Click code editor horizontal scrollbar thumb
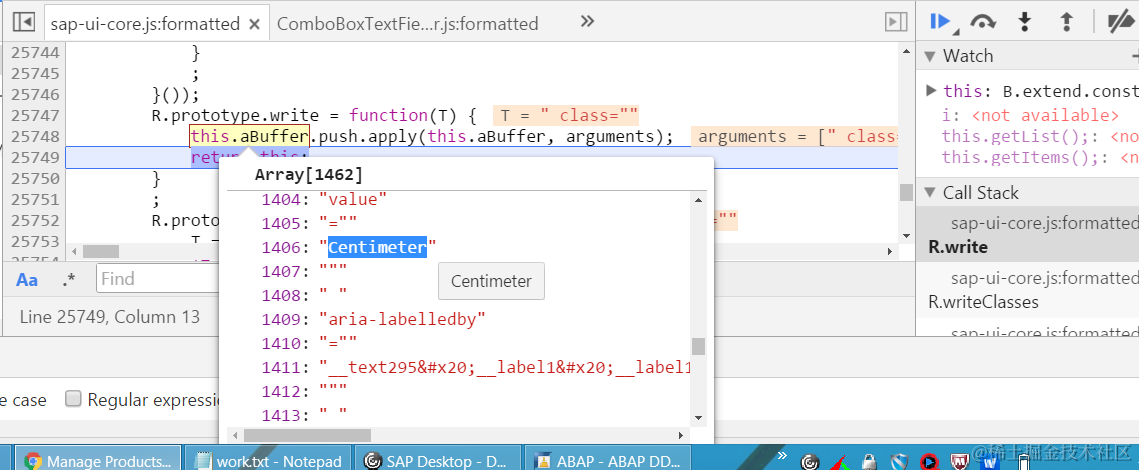Image resolution: width=1139 pixels, height=470 pixels. pyautogui.click(x=101, y=251)
